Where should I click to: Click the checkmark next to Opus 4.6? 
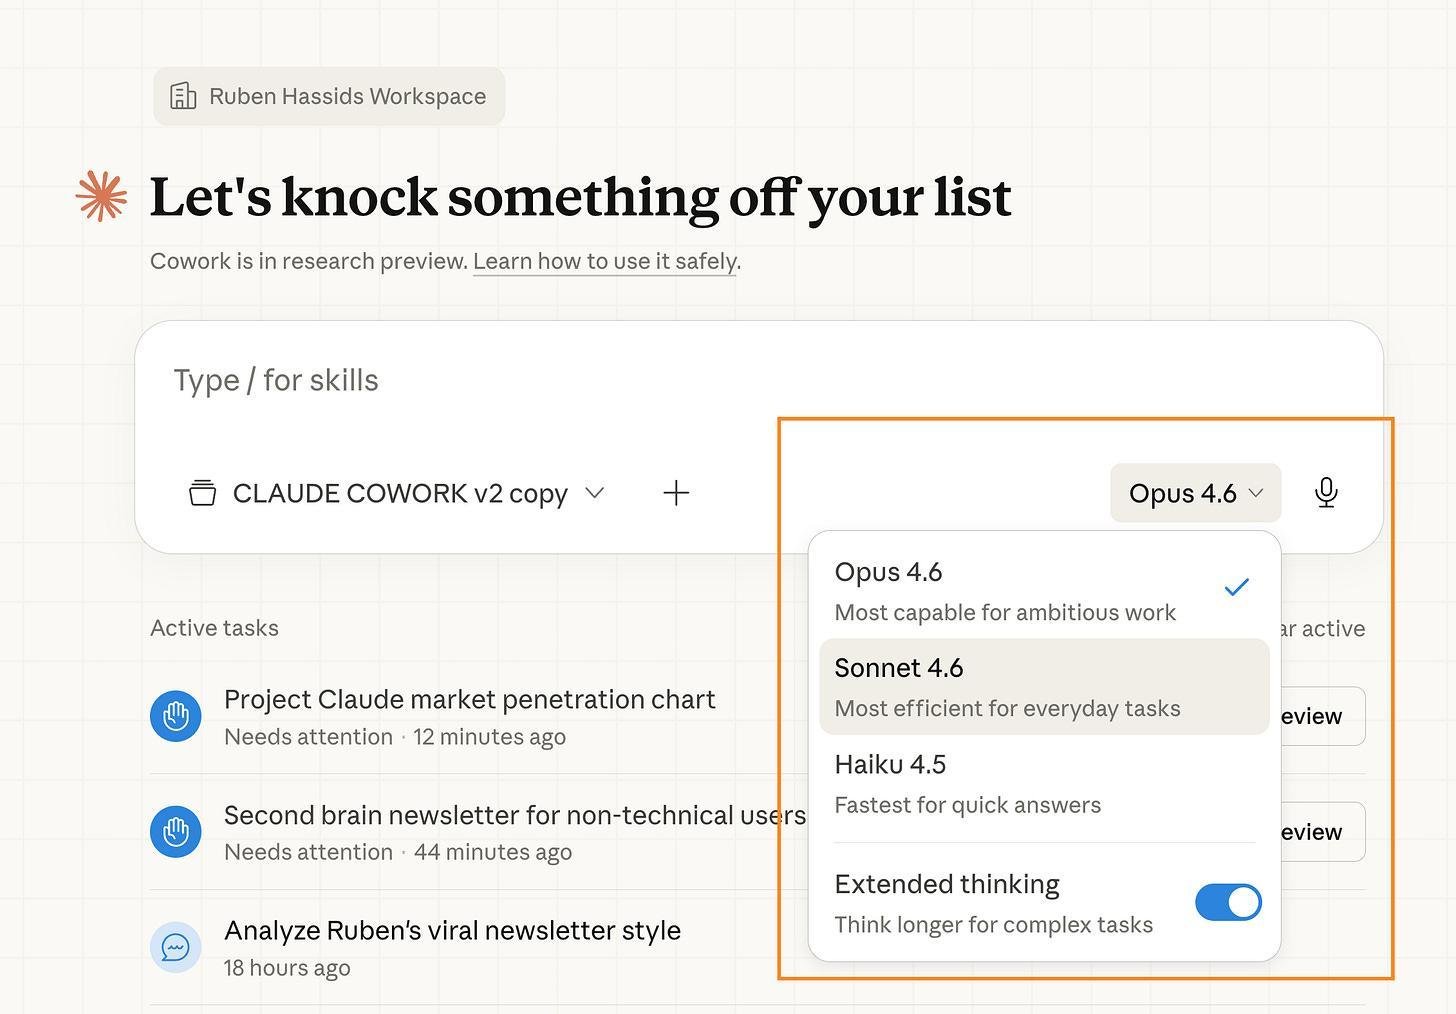click(x=1237, y=587)
